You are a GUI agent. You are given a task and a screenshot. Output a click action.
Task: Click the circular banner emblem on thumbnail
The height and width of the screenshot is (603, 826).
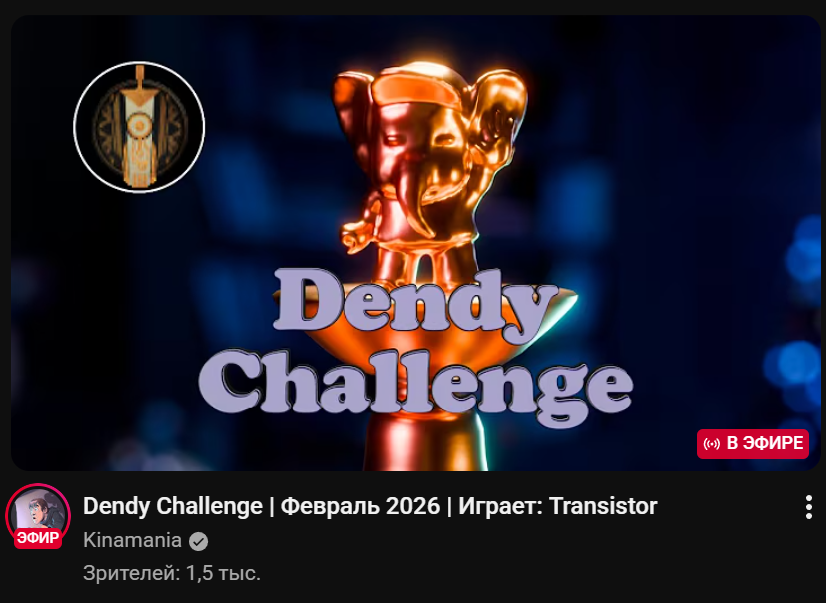(x=139, y=127)
